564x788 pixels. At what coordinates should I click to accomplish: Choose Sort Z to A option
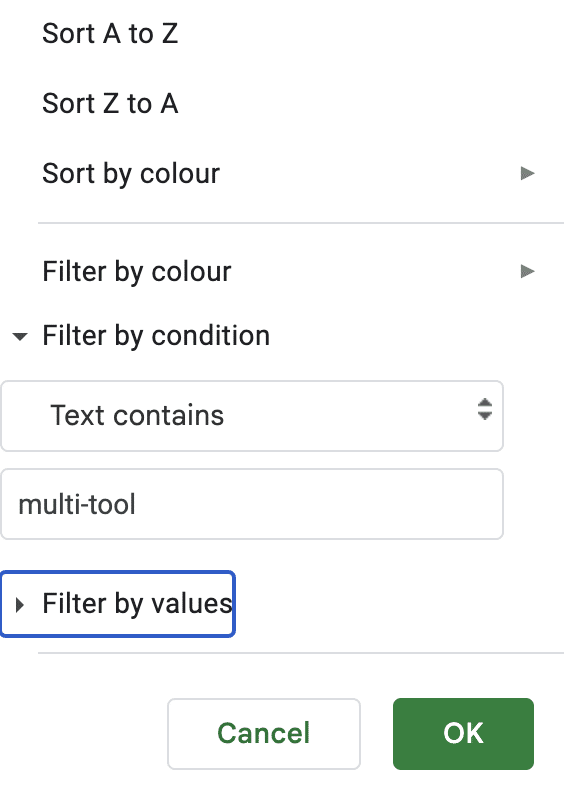[x=110, y=104]
